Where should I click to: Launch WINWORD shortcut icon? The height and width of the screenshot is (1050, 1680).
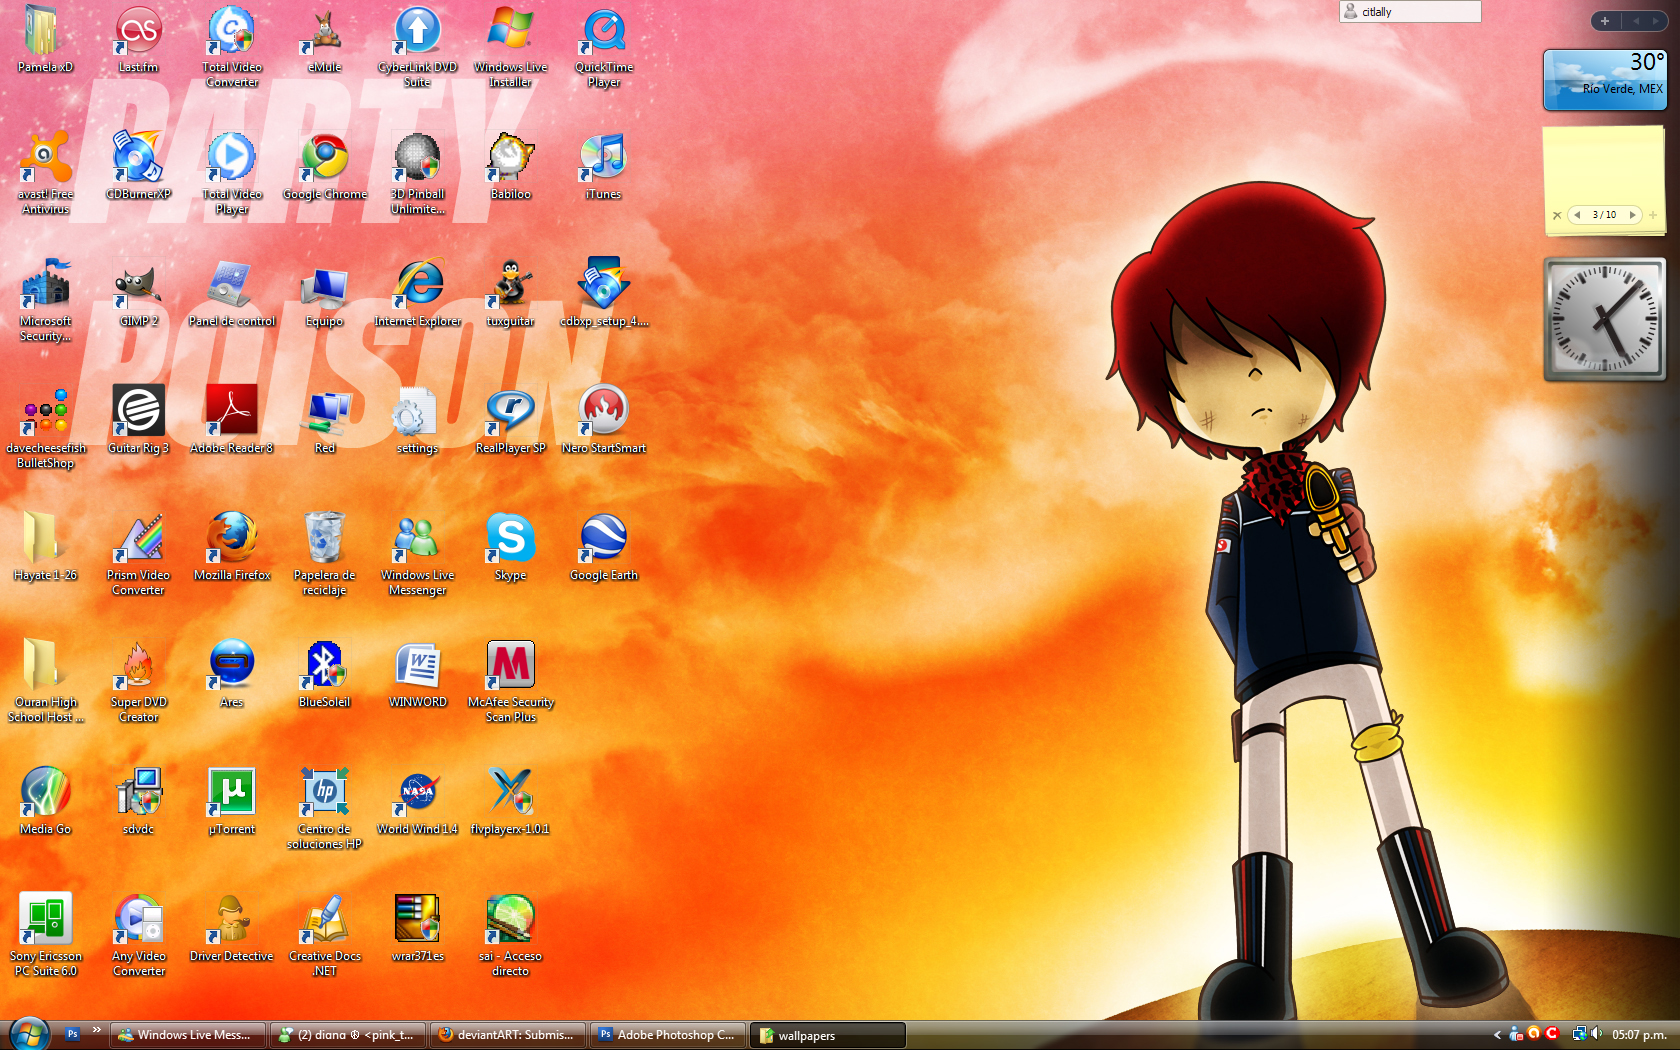pyautogui.click(x=417, y=674)
